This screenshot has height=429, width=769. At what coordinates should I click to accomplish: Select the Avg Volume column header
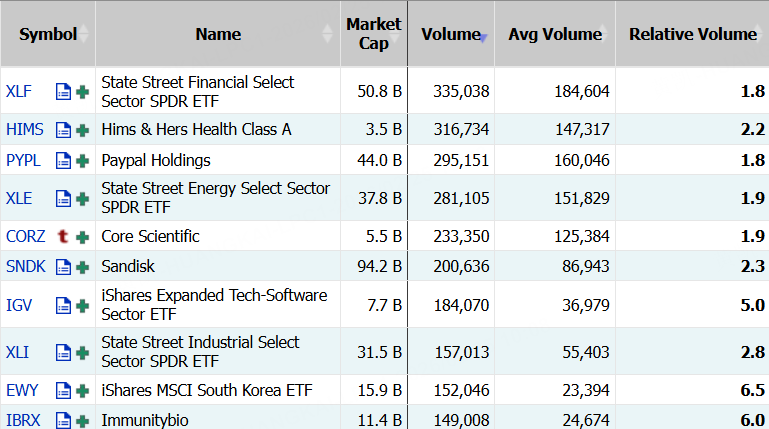pos(555,34)
